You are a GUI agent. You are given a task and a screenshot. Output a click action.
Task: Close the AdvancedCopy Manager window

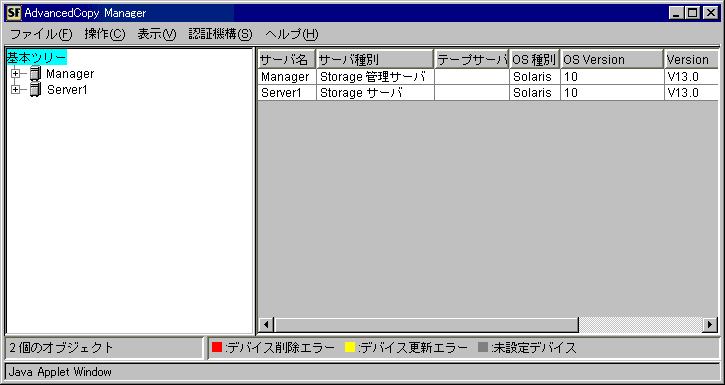(710, 13)
